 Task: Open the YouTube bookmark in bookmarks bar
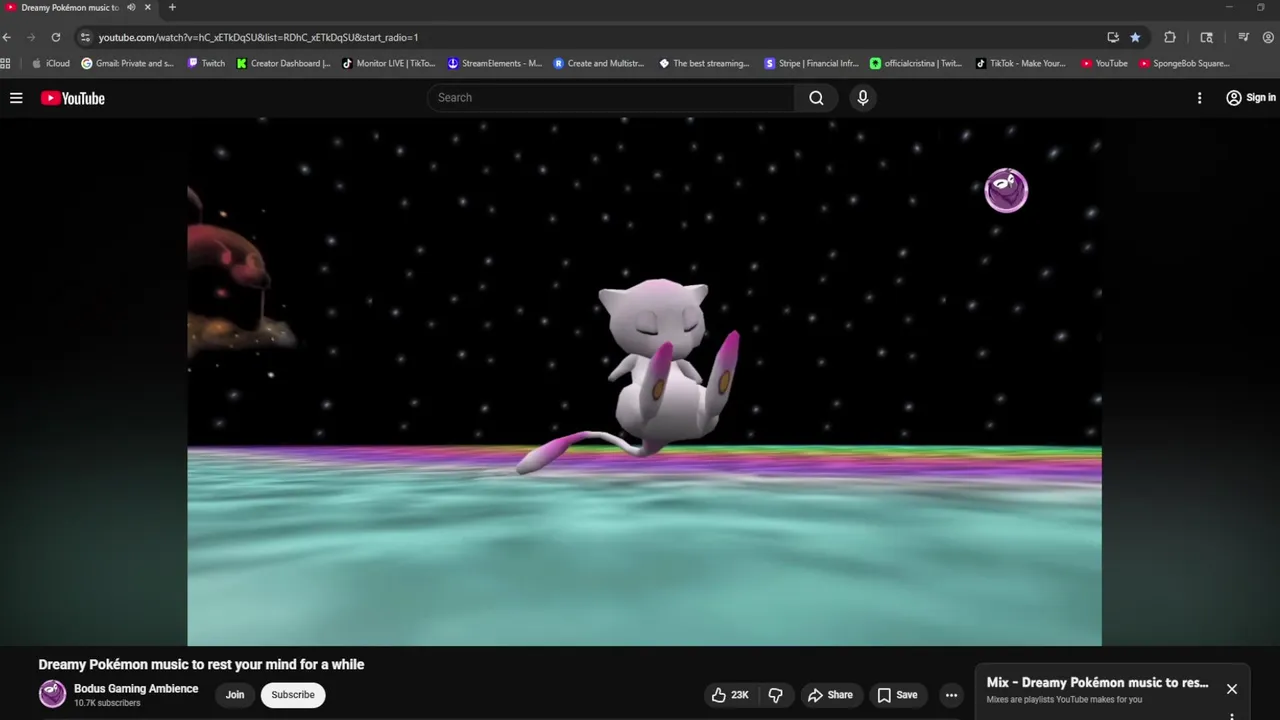1104,63
